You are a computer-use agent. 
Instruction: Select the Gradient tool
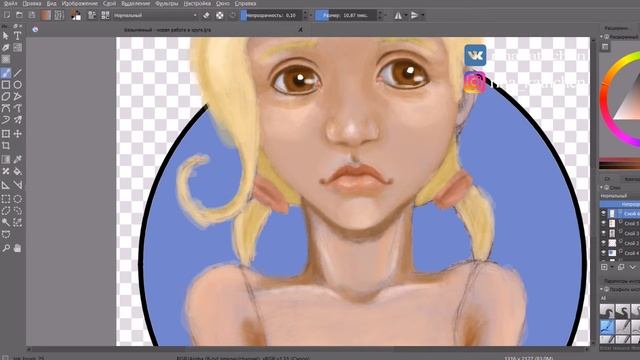click(6, 160)
